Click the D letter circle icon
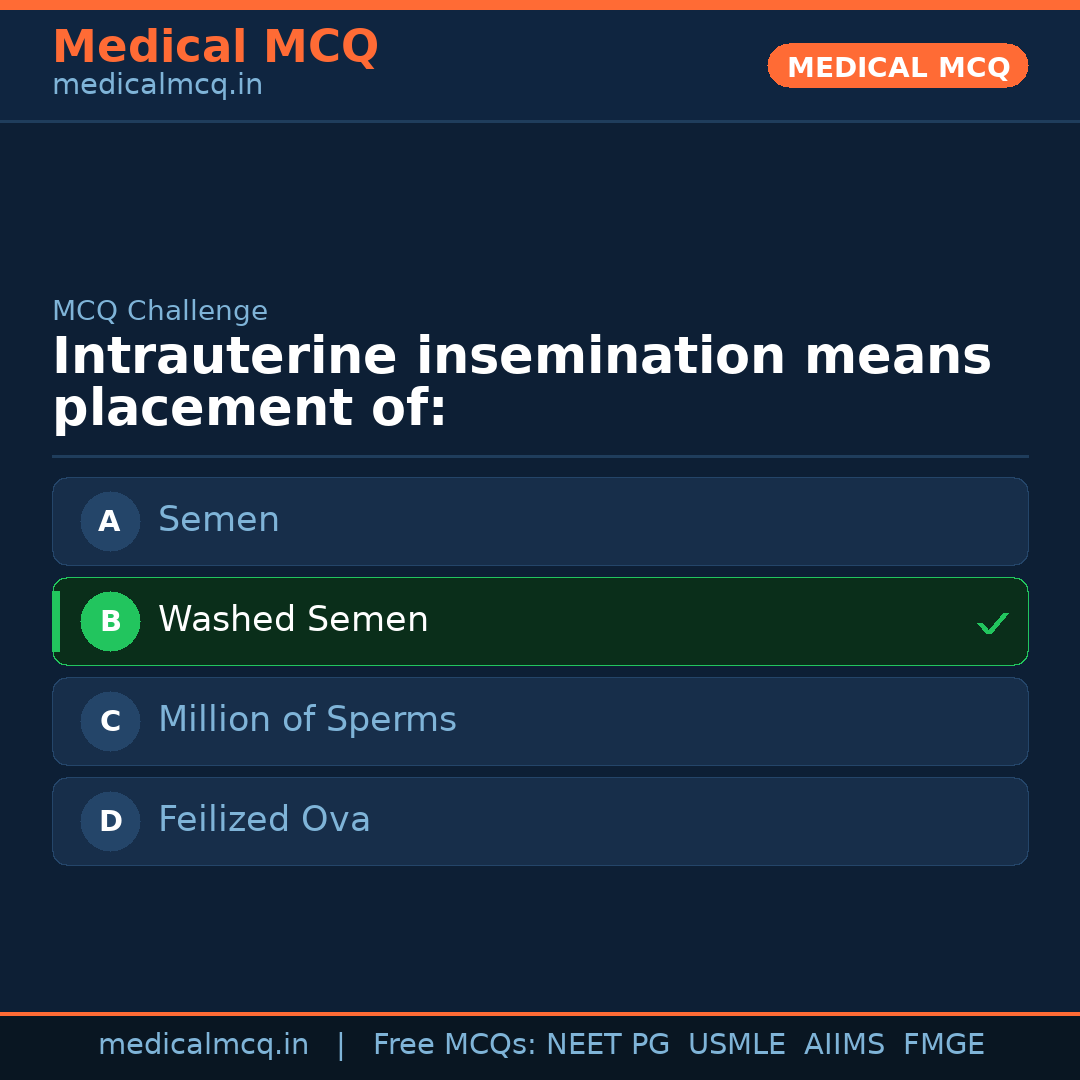This screenshot has height=1080, width=1080. click(110, 821)
